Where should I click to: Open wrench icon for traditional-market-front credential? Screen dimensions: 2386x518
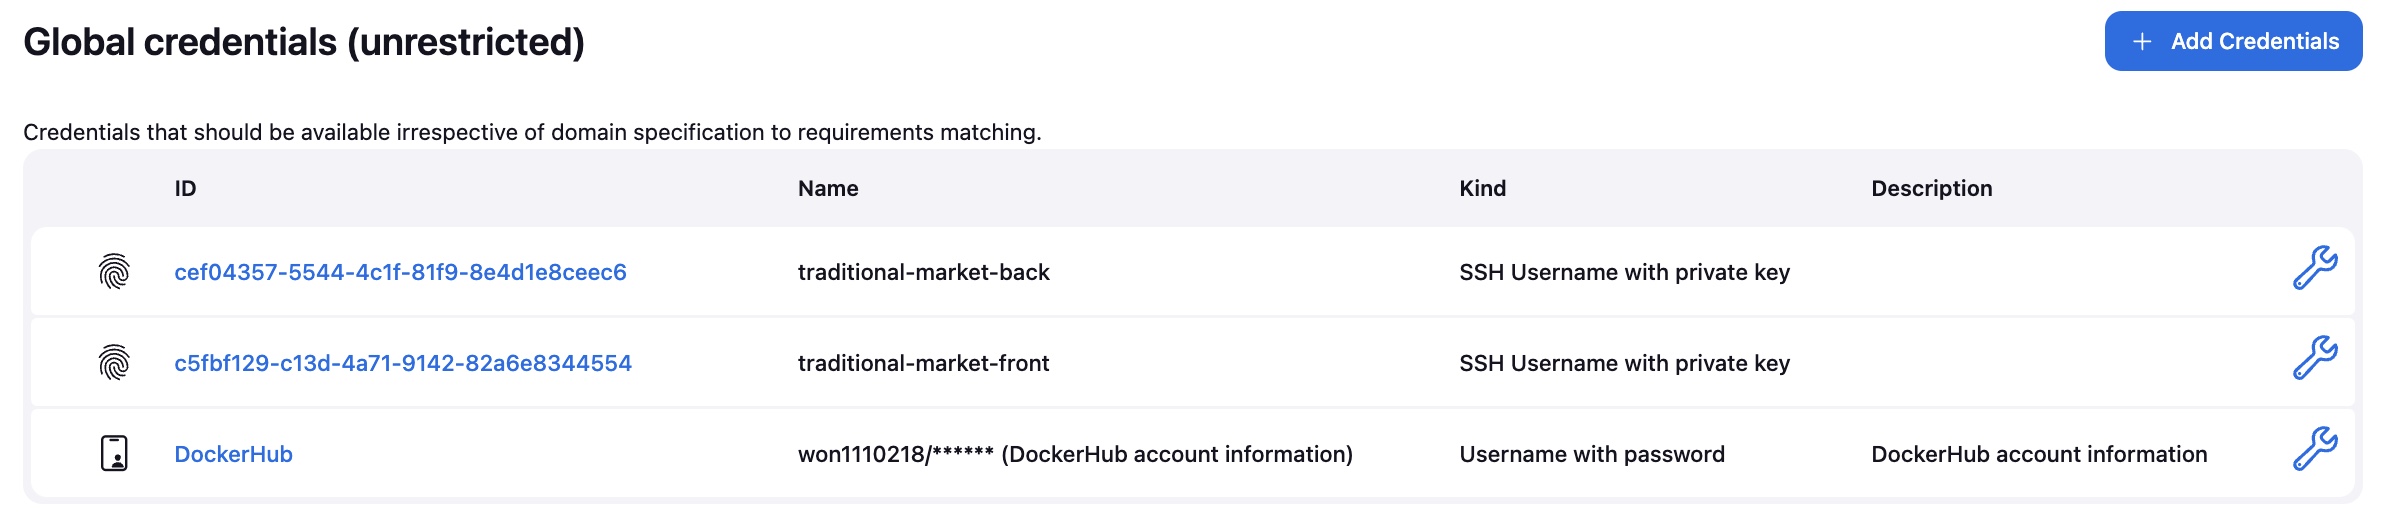click(2315, 358)
